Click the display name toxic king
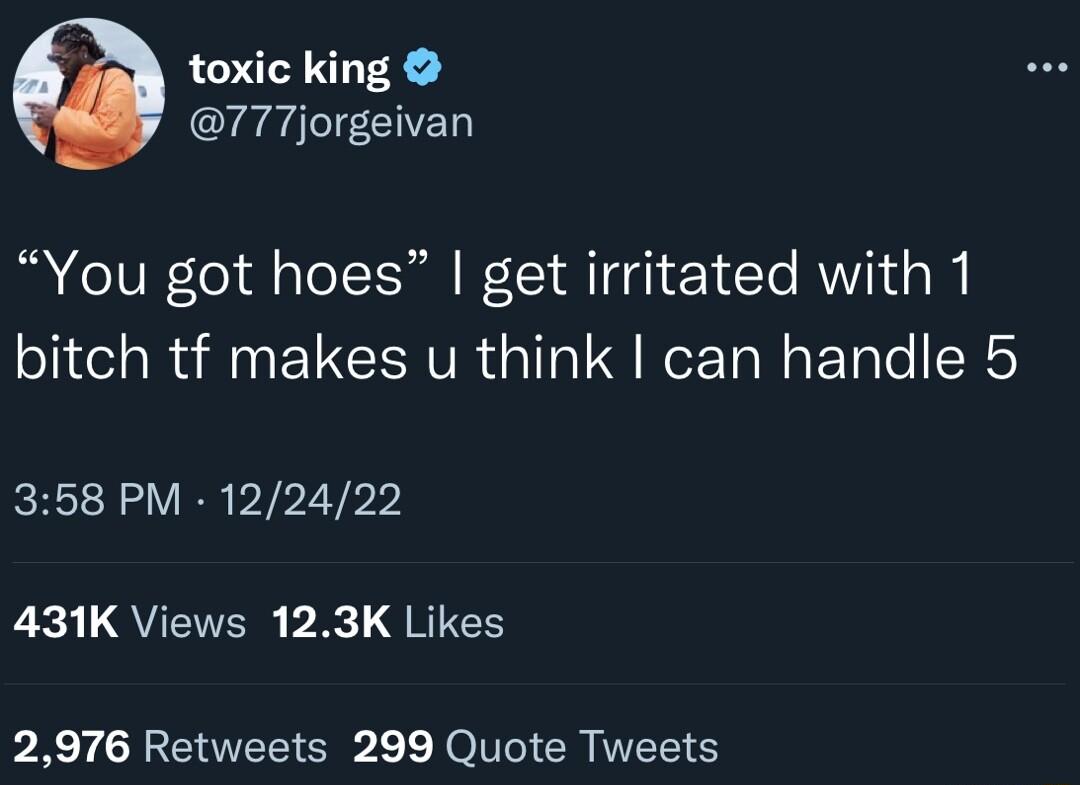The image size is (1080, 785). coord(290,68)
